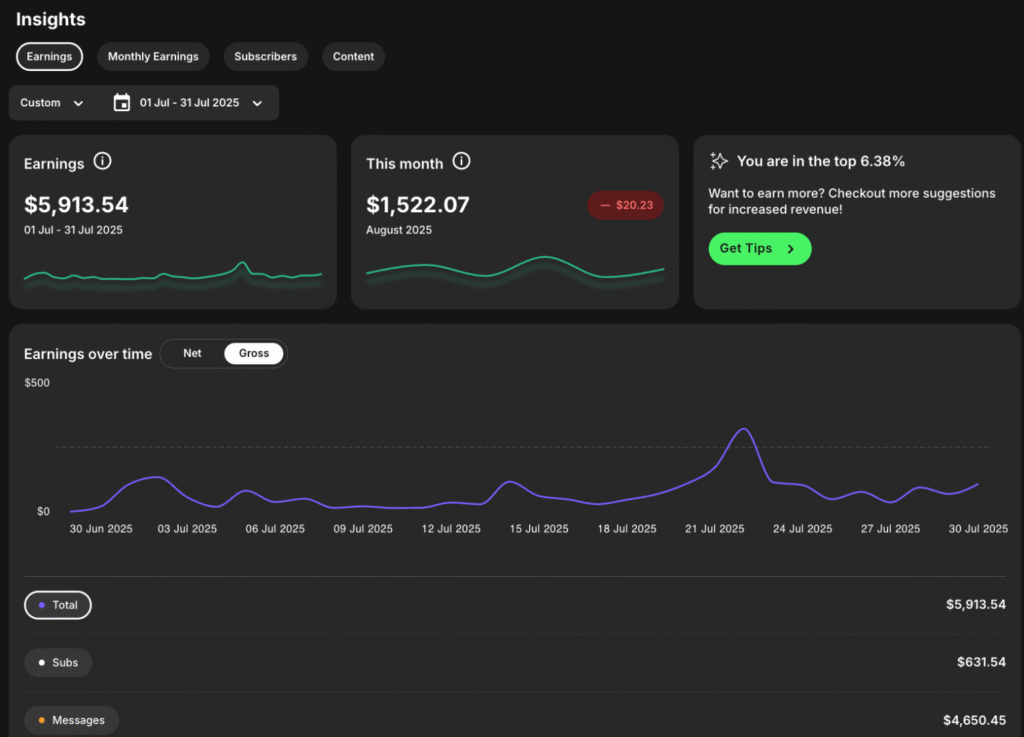Click the red -$20.23 change badge
The height and width of the screenshot is (737, 1024).
click(x=625, y=205)
